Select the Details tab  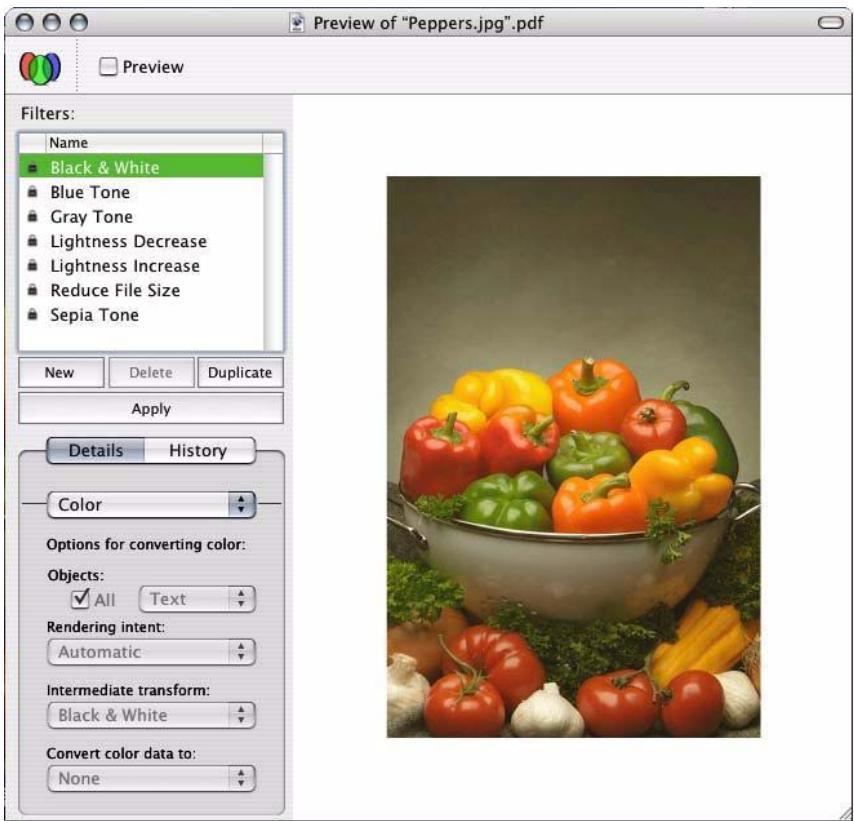tap(96, 451)
